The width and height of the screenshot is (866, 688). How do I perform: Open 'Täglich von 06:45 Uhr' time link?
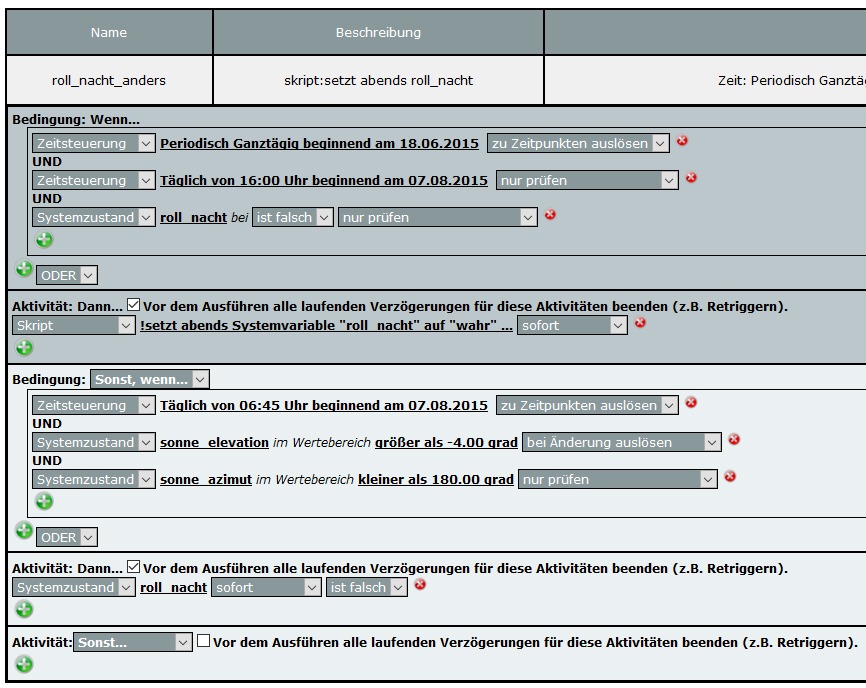pyautogui.click(x=324, y=406)
